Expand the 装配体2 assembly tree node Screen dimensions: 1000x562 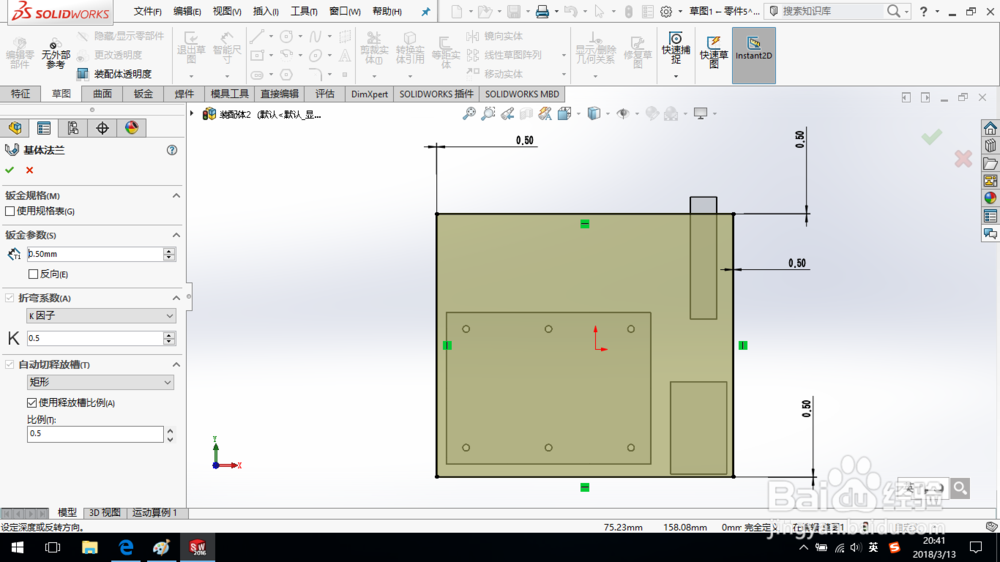[x=191, y=114]
